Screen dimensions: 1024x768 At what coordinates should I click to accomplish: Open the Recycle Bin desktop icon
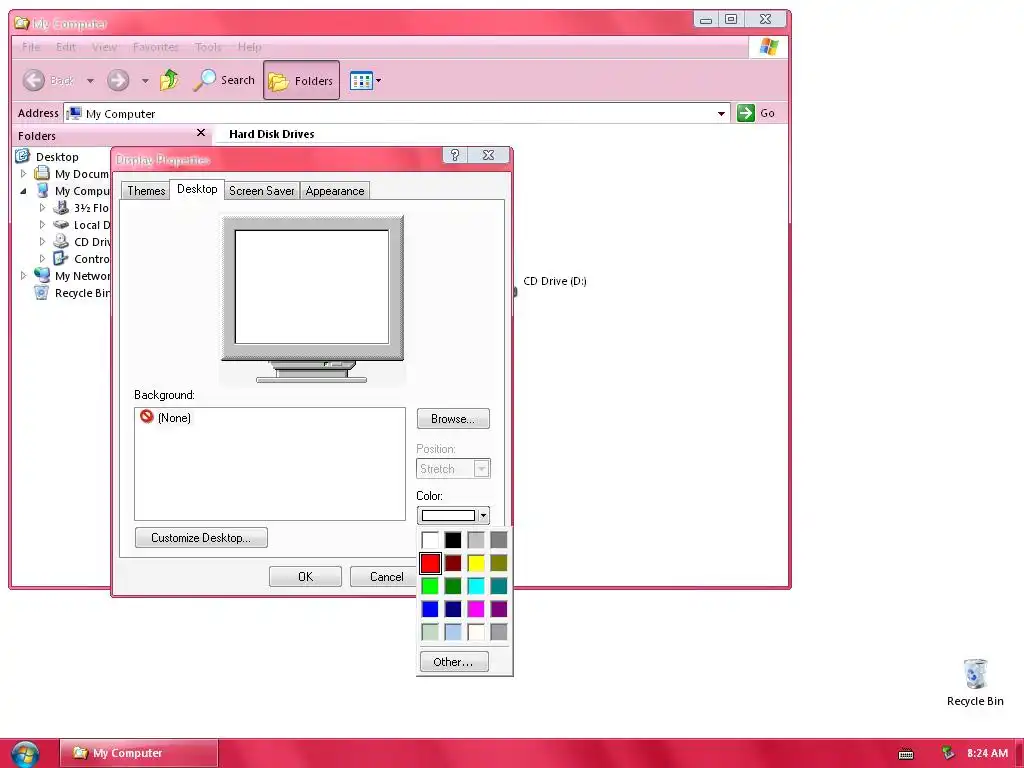(x=975, y=682)
